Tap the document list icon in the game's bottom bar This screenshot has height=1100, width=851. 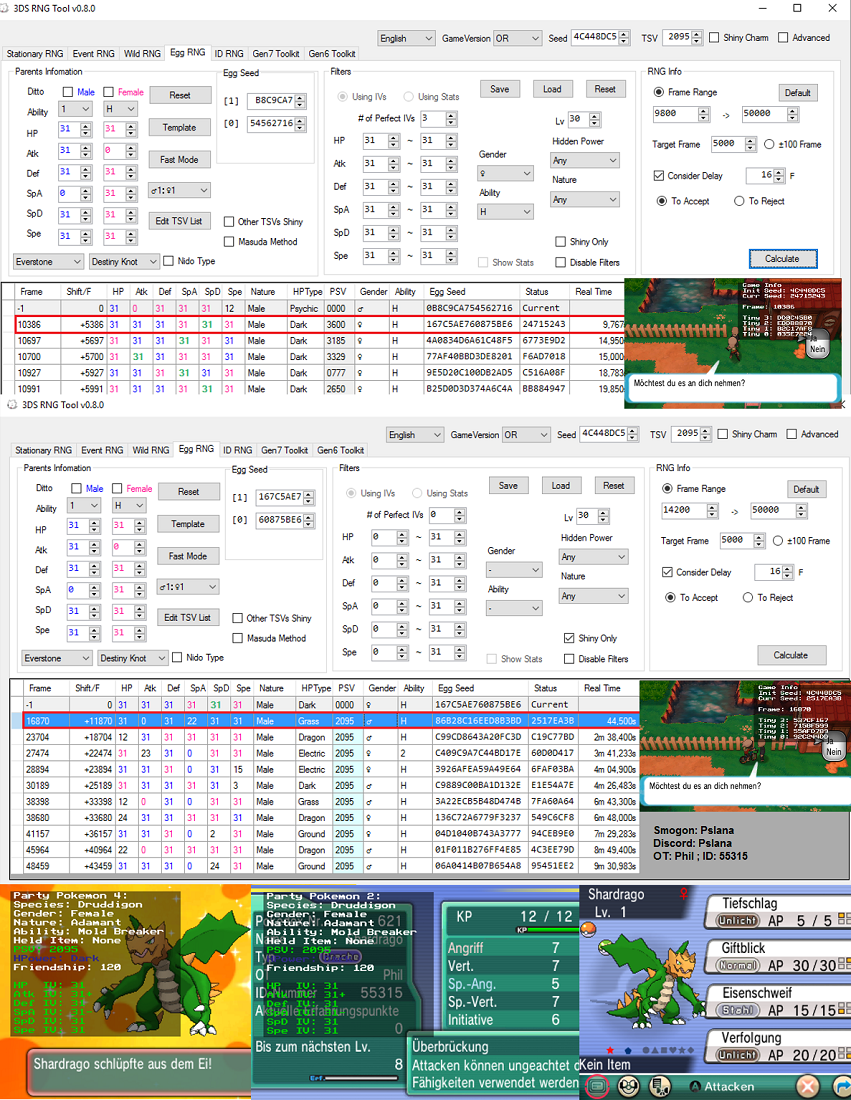pyautogui.click(x=659, y=1086)
